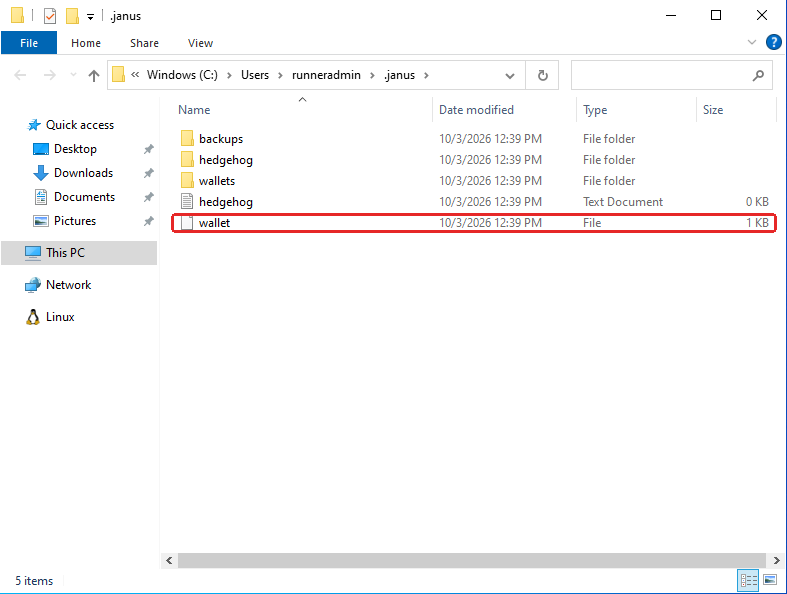Switch to Large icons view layout
This screenshot has width=787, height=594.
[x=770, y=580]
